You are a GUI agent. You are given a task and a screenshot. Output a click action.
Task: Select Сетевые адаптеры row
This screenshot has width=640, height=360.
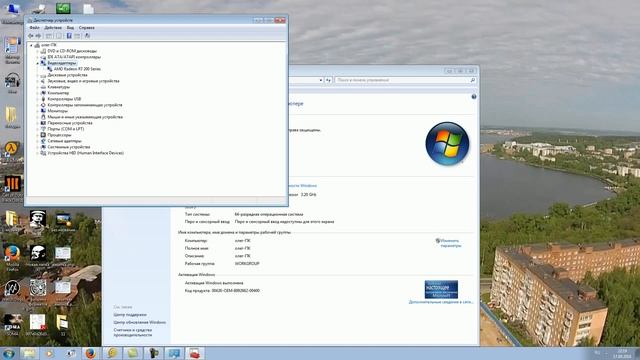tap(64, 141)
